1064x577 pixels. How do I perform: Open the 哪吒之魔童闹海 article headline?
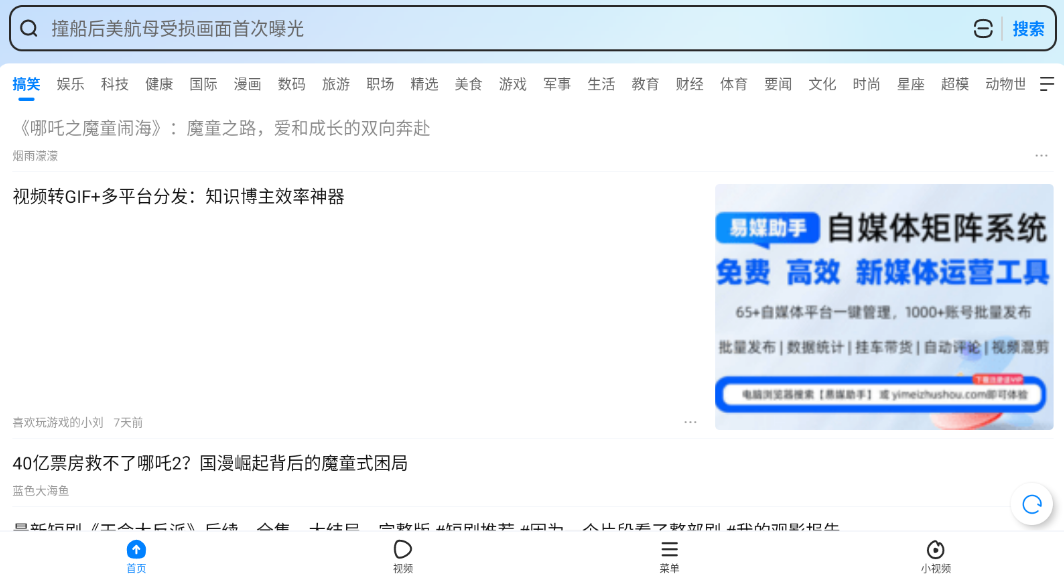pos(221,128)
